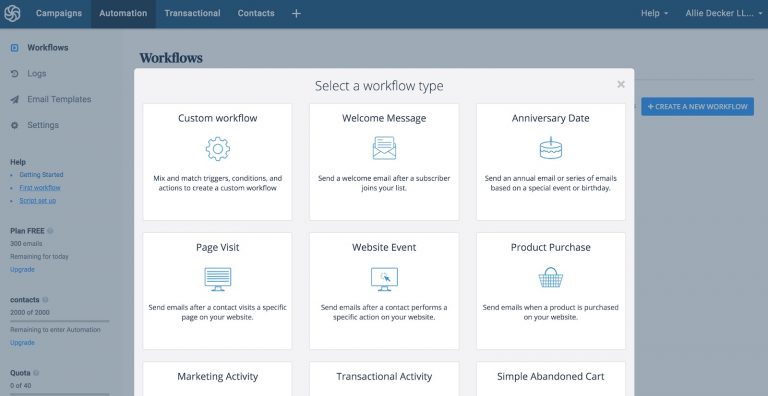Viewport: 768px width, 396px height.
Task: Open the Getting Started help link
Action: [x=41, y=174]
